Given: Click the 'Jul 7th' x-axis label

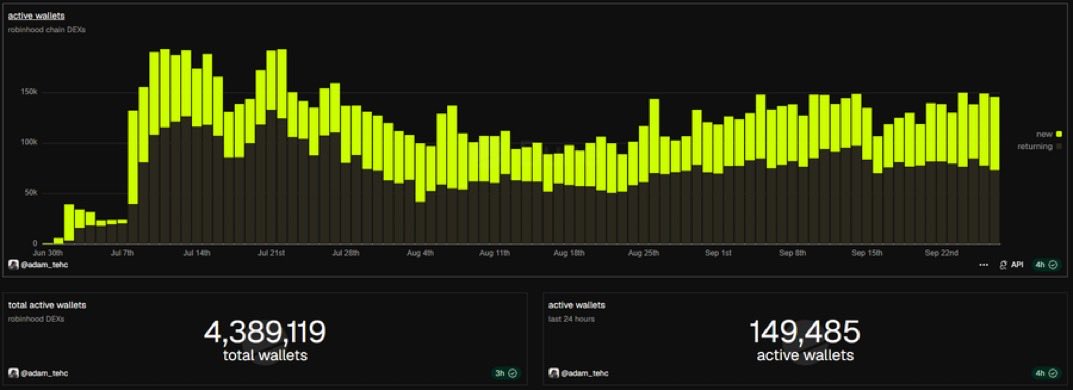Looking at the screenshot, I should (x=122, y=252).
